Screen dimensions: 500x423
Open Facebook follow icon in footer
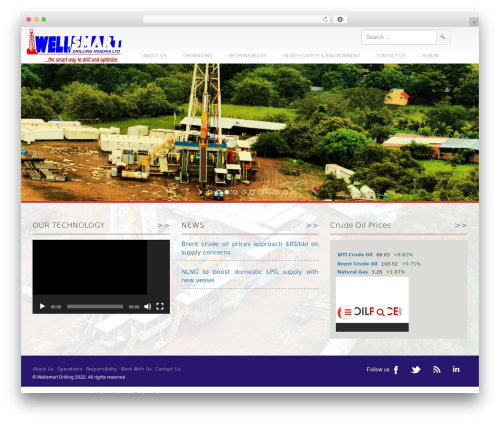396,370
